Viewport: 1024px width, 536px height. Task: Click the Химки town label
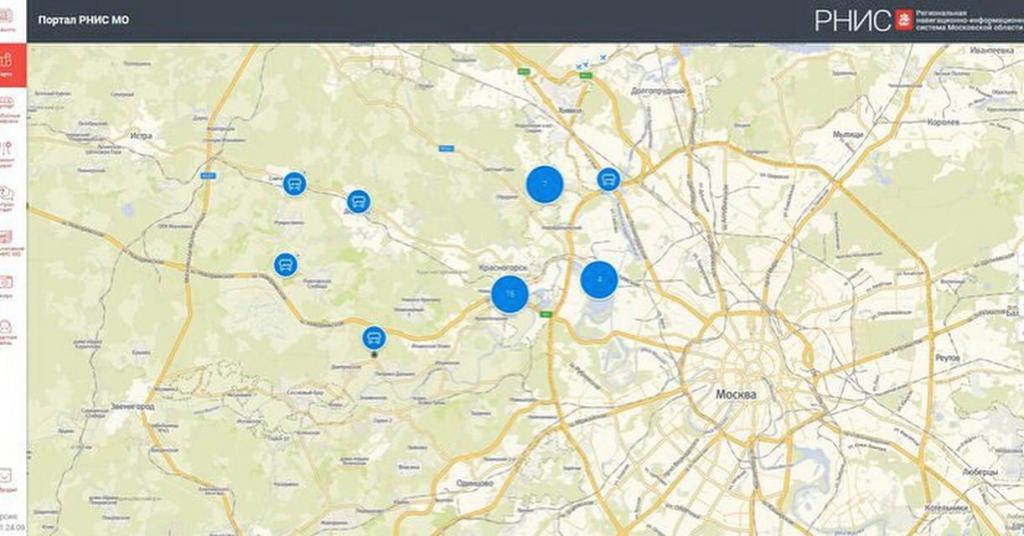570,110
